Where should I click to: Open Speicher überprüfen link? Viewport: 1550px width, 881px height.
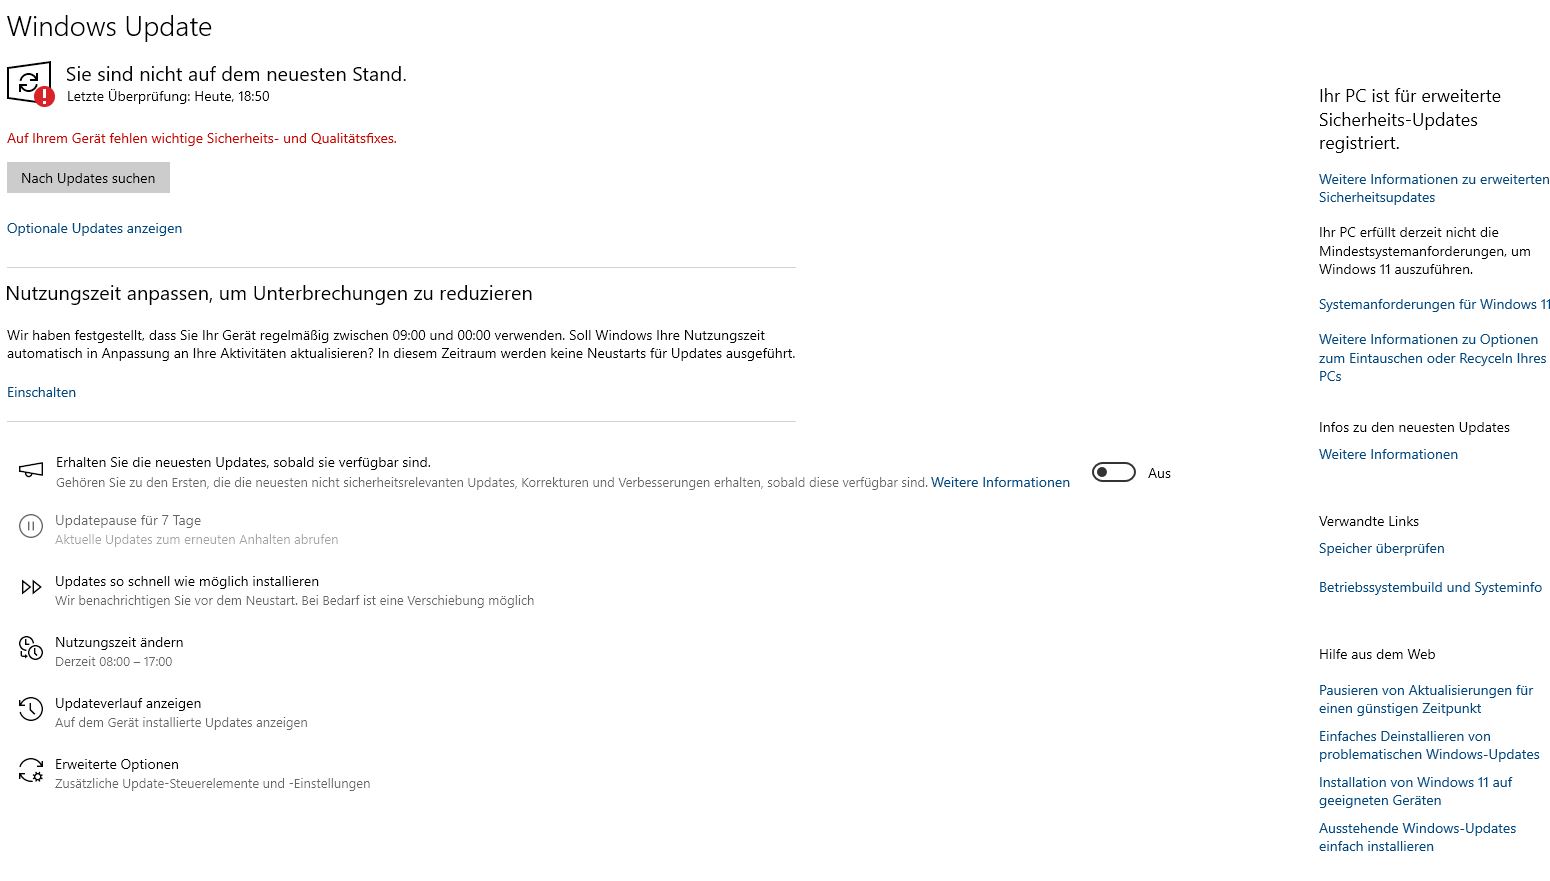[x=1381, y=548]
